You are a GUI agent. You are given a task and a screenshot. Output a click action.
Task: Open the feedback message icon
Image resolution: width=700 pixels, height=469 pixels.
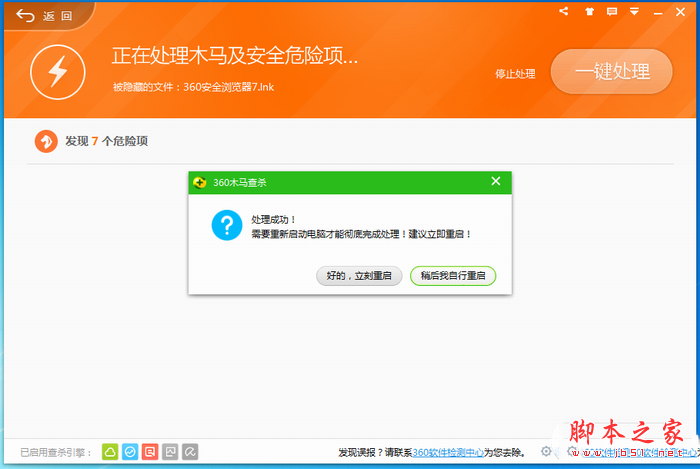pyautogui.click(x=612, y=12)
